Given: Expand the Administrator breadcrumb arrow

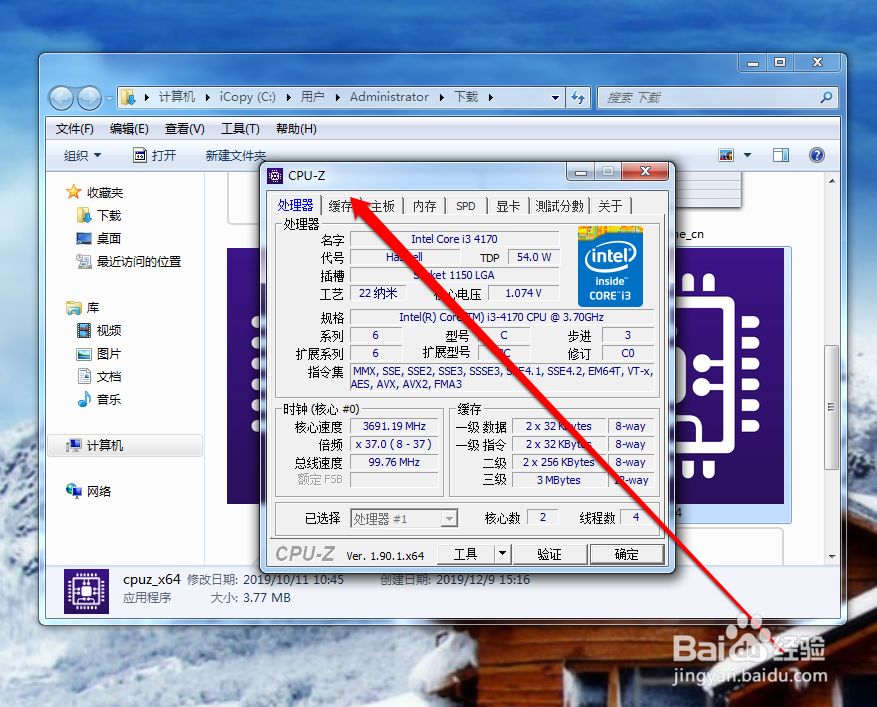Looking at the screenshot, I should (442, 97).
